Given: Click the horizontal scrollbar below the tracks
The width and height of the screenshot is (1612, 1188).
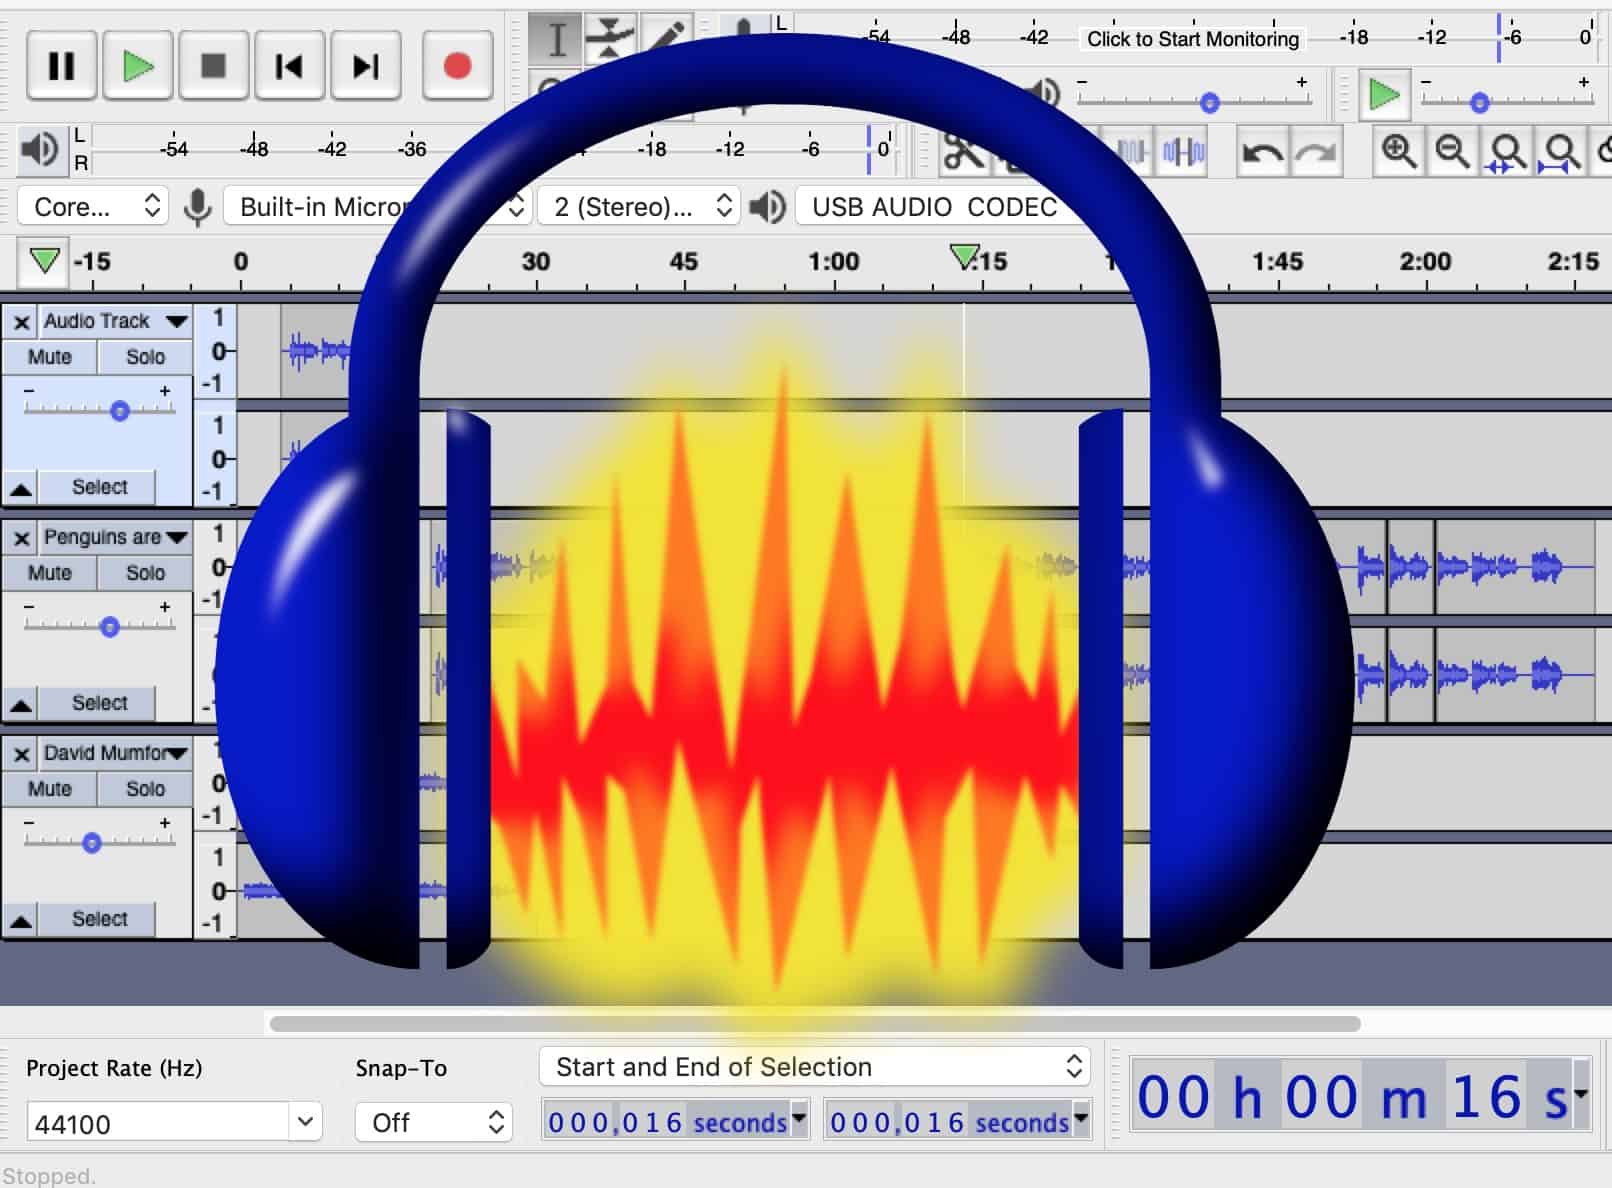Looking at the screenshot, I should [x=815, y=1024].
